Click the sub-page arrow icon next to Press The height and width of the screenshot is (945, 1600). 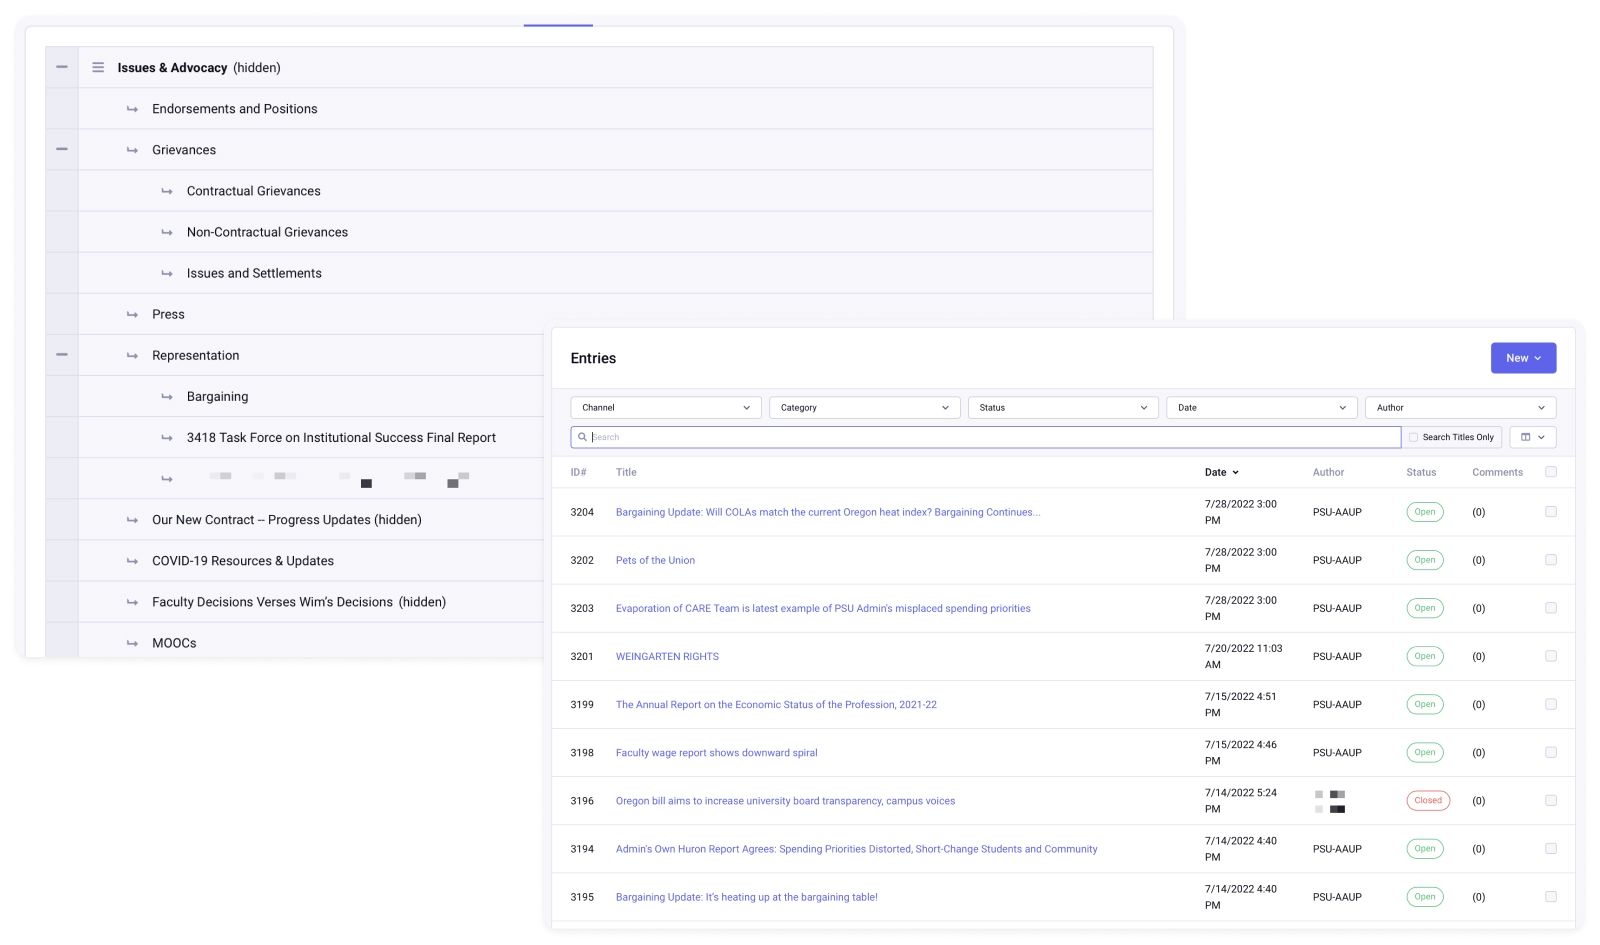coord(131,314)
